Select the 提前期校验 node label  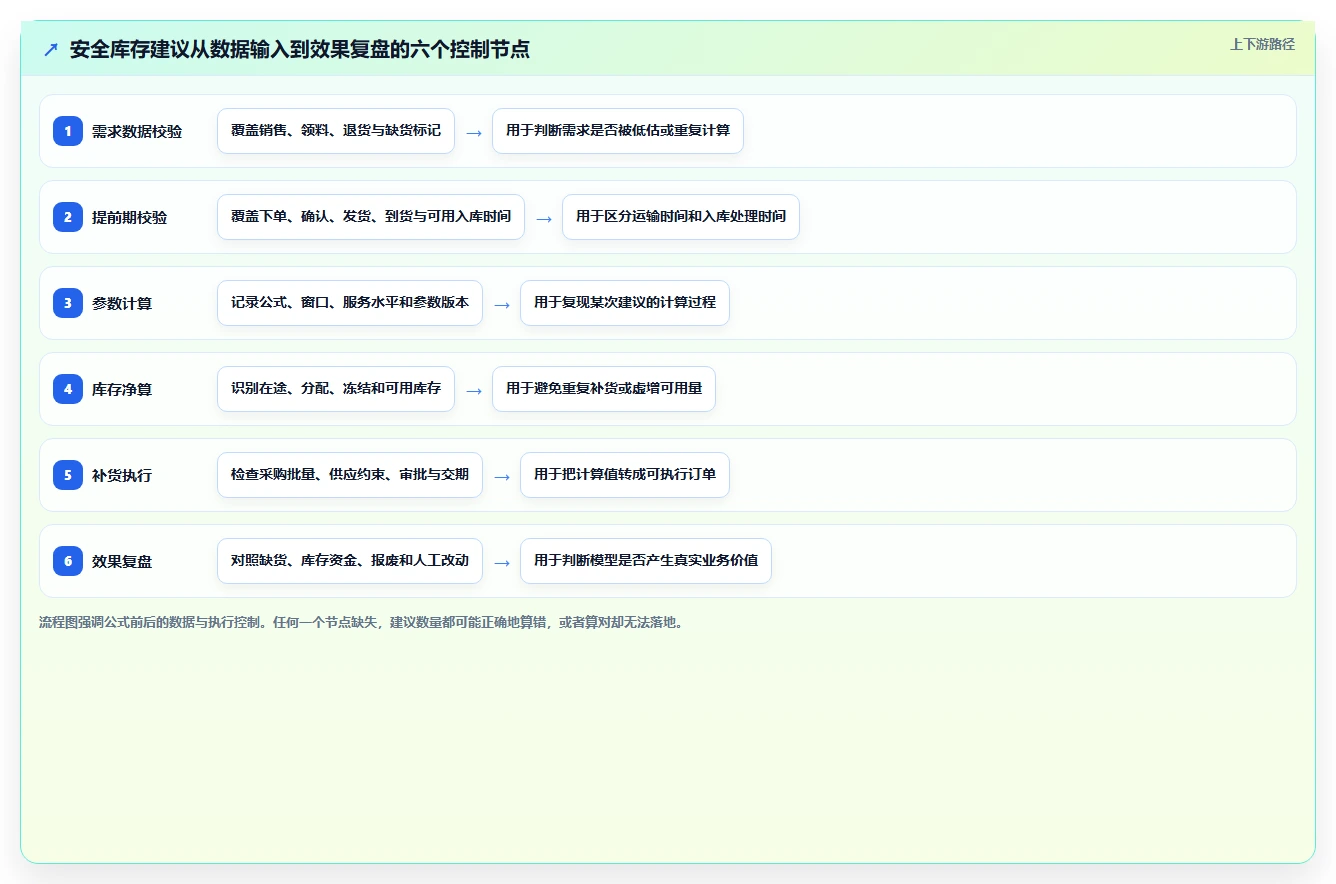click(130, 217)
